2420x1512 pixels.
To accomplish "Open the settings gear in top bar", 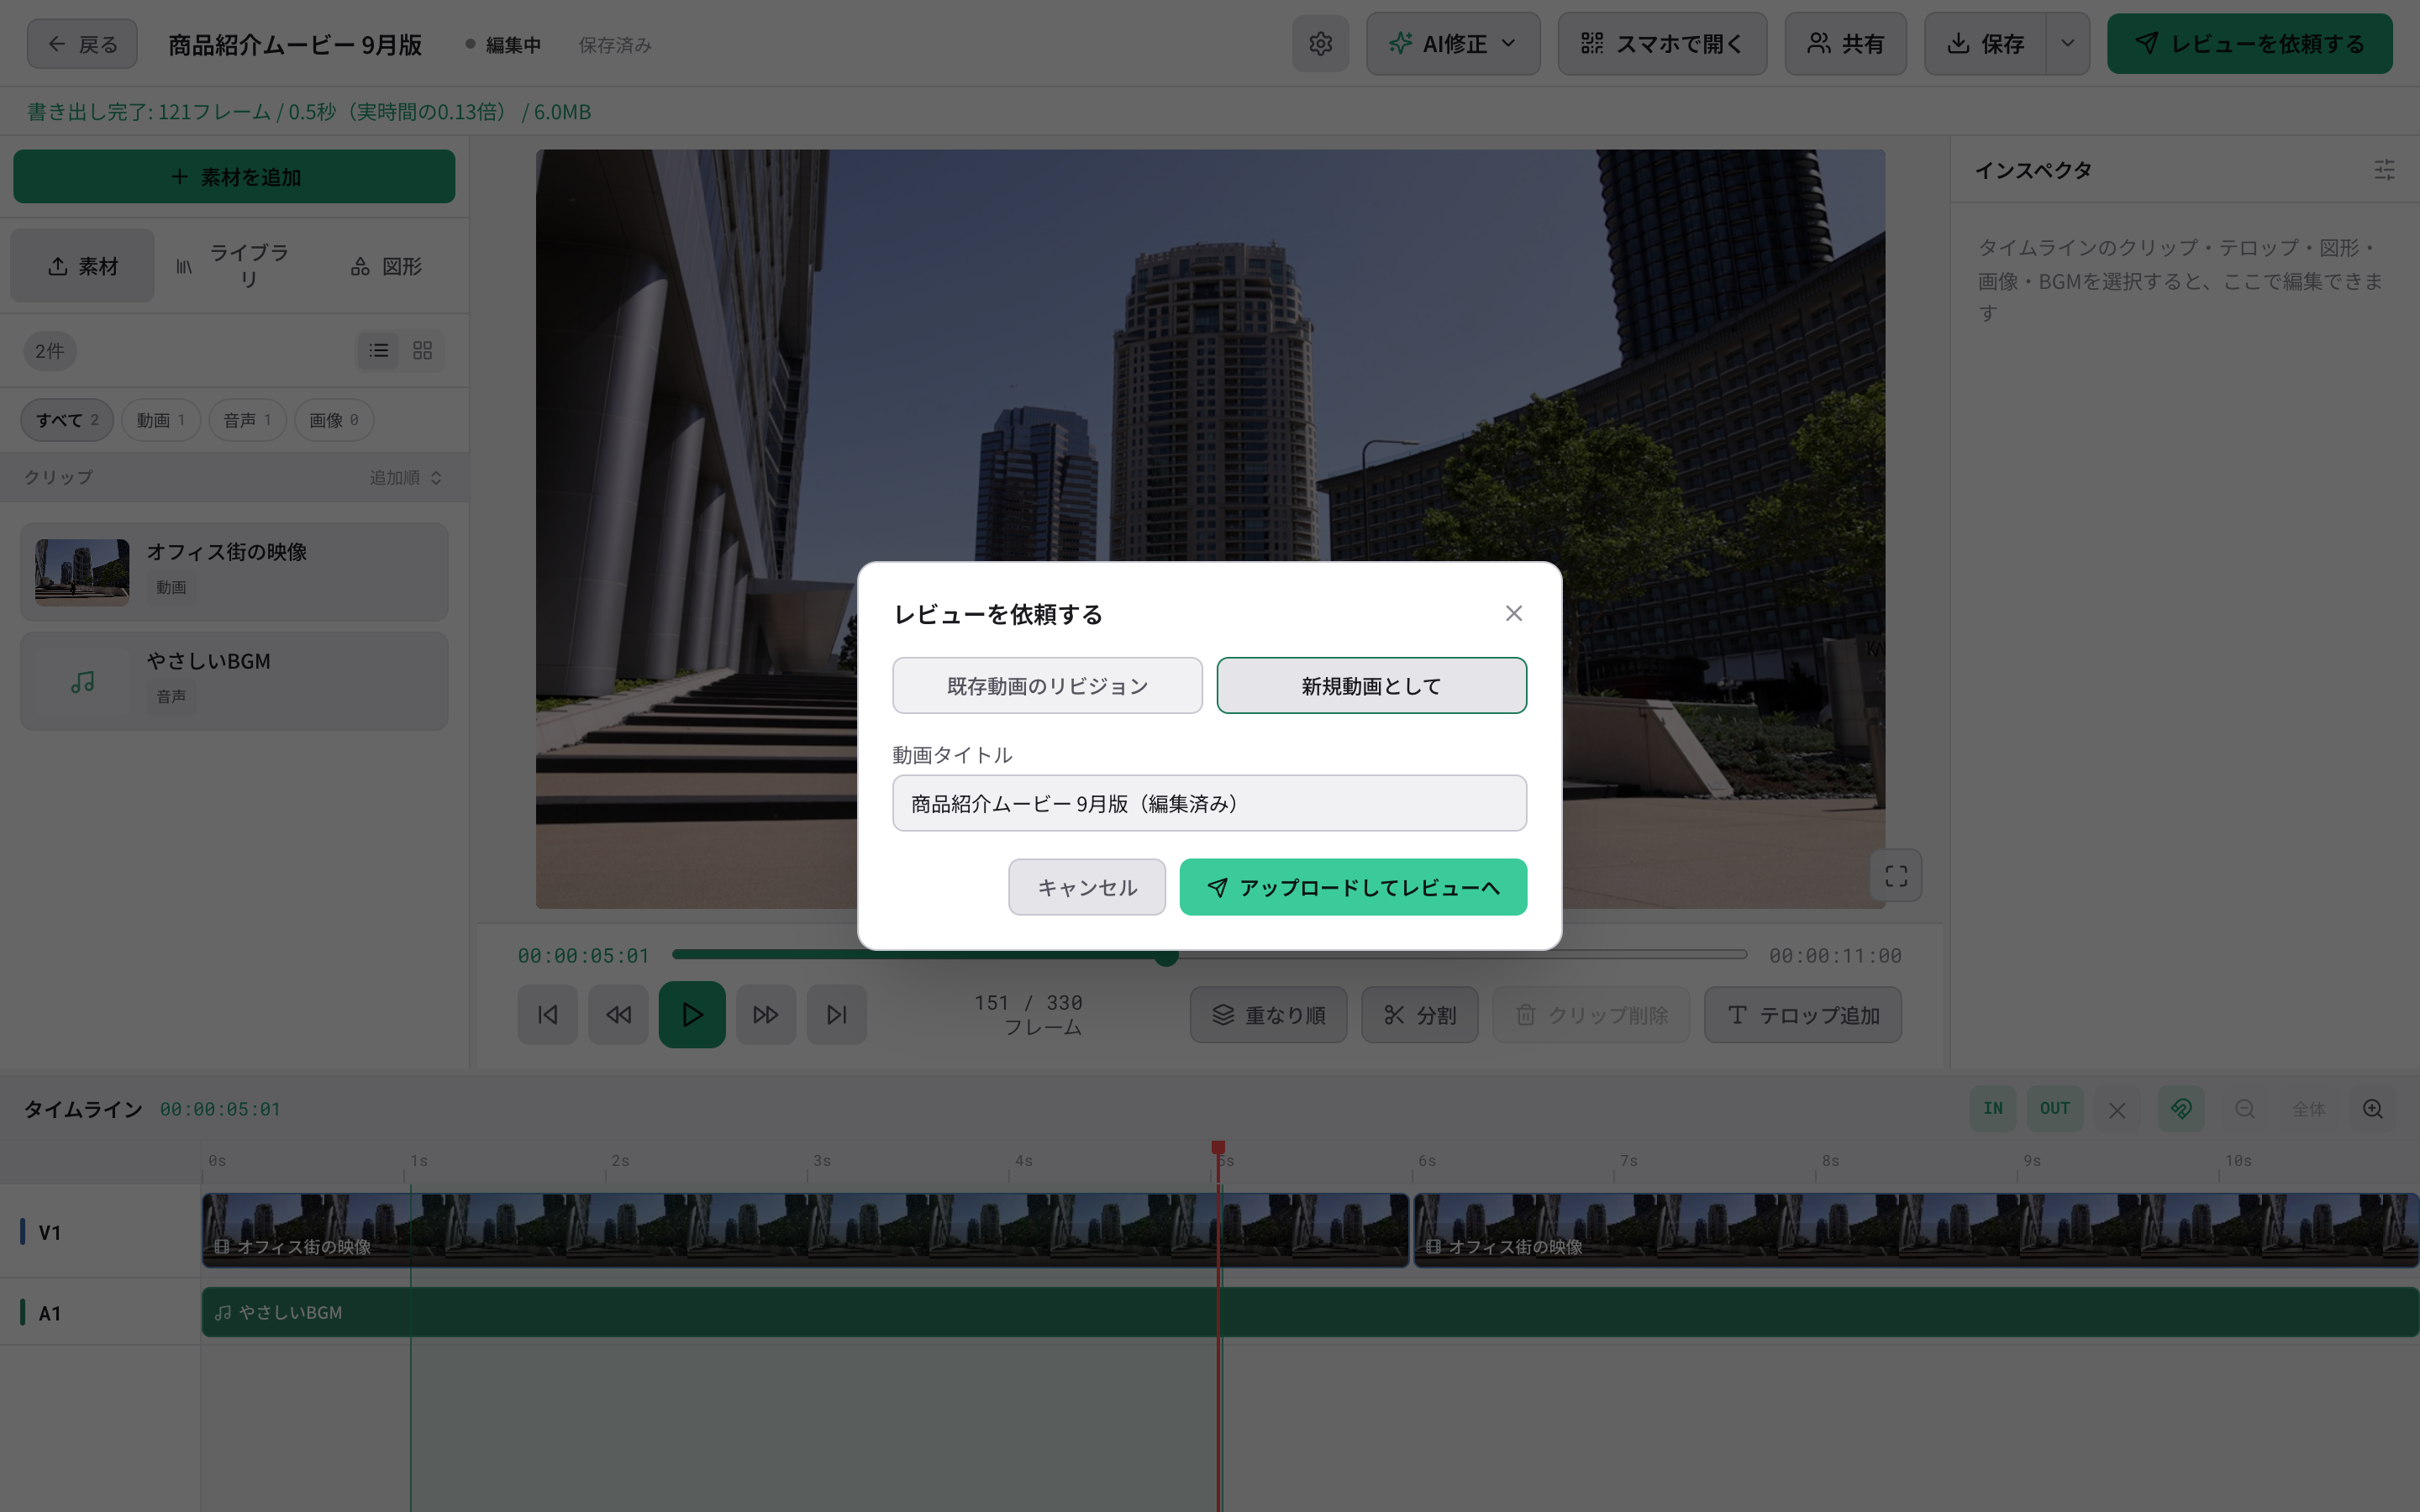I will coord(1320,44).
